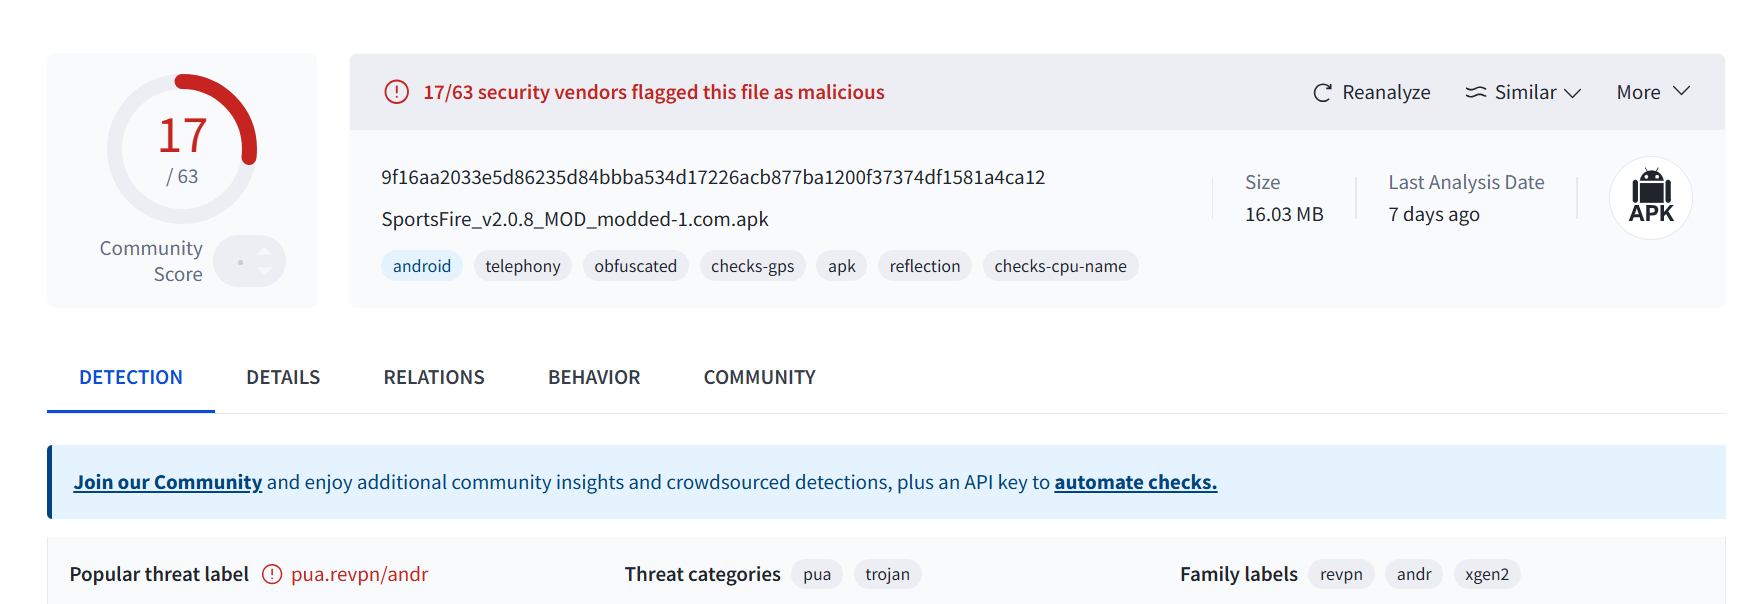Click the warning icon next to pua.revpn/andr
Screen dimensions: 1743x604
click(x=272, y=574)
